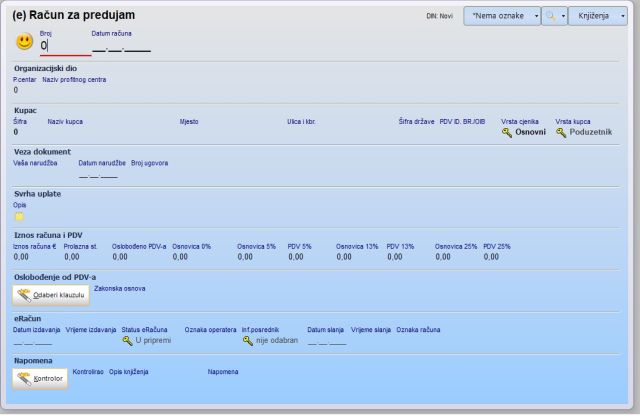The width and height of the screenshot is (640, 416).
Task: Click the key icon next to nije odabran
Action: [247, 340]
